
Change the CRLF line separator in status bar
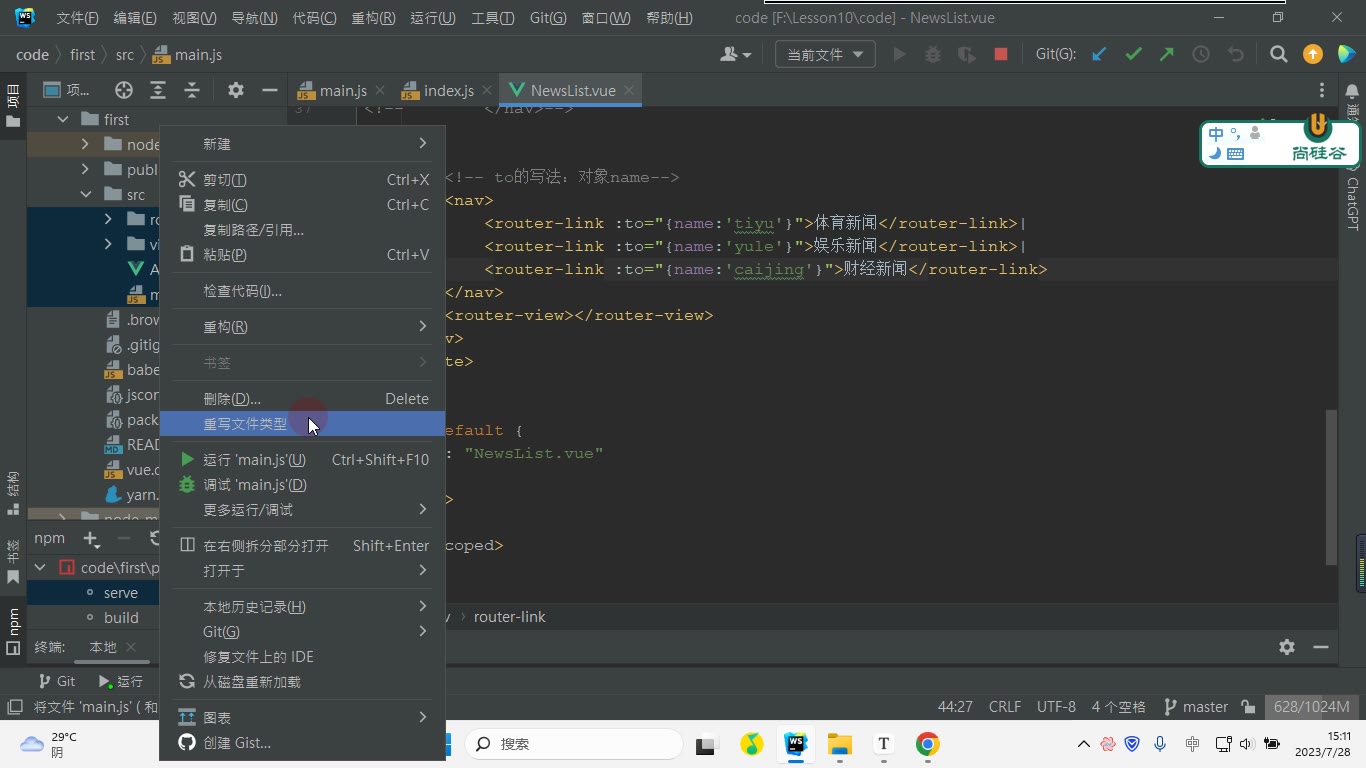click(1005, 707)
